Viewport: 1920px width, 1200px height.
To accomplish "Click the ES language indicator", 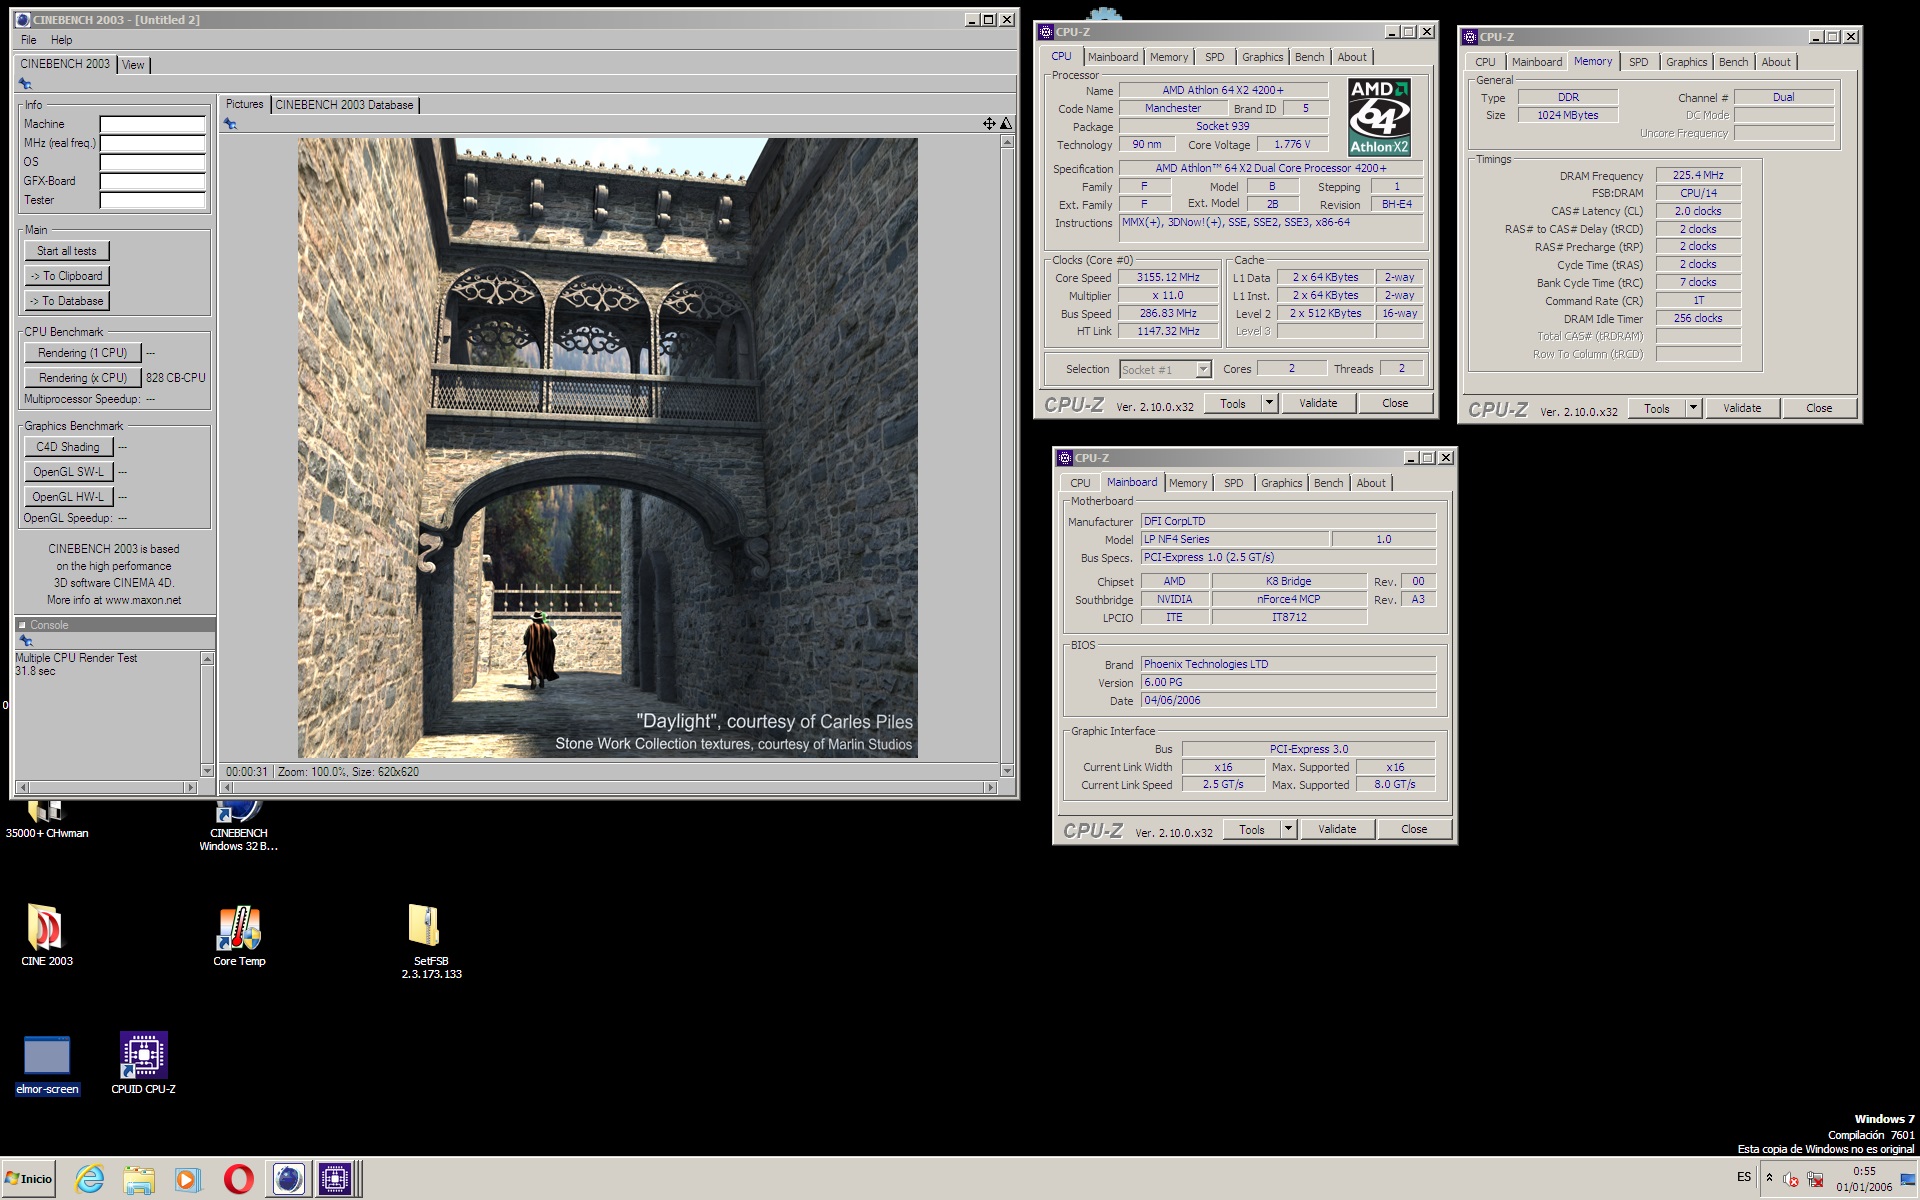I will pos(1743,1177).
